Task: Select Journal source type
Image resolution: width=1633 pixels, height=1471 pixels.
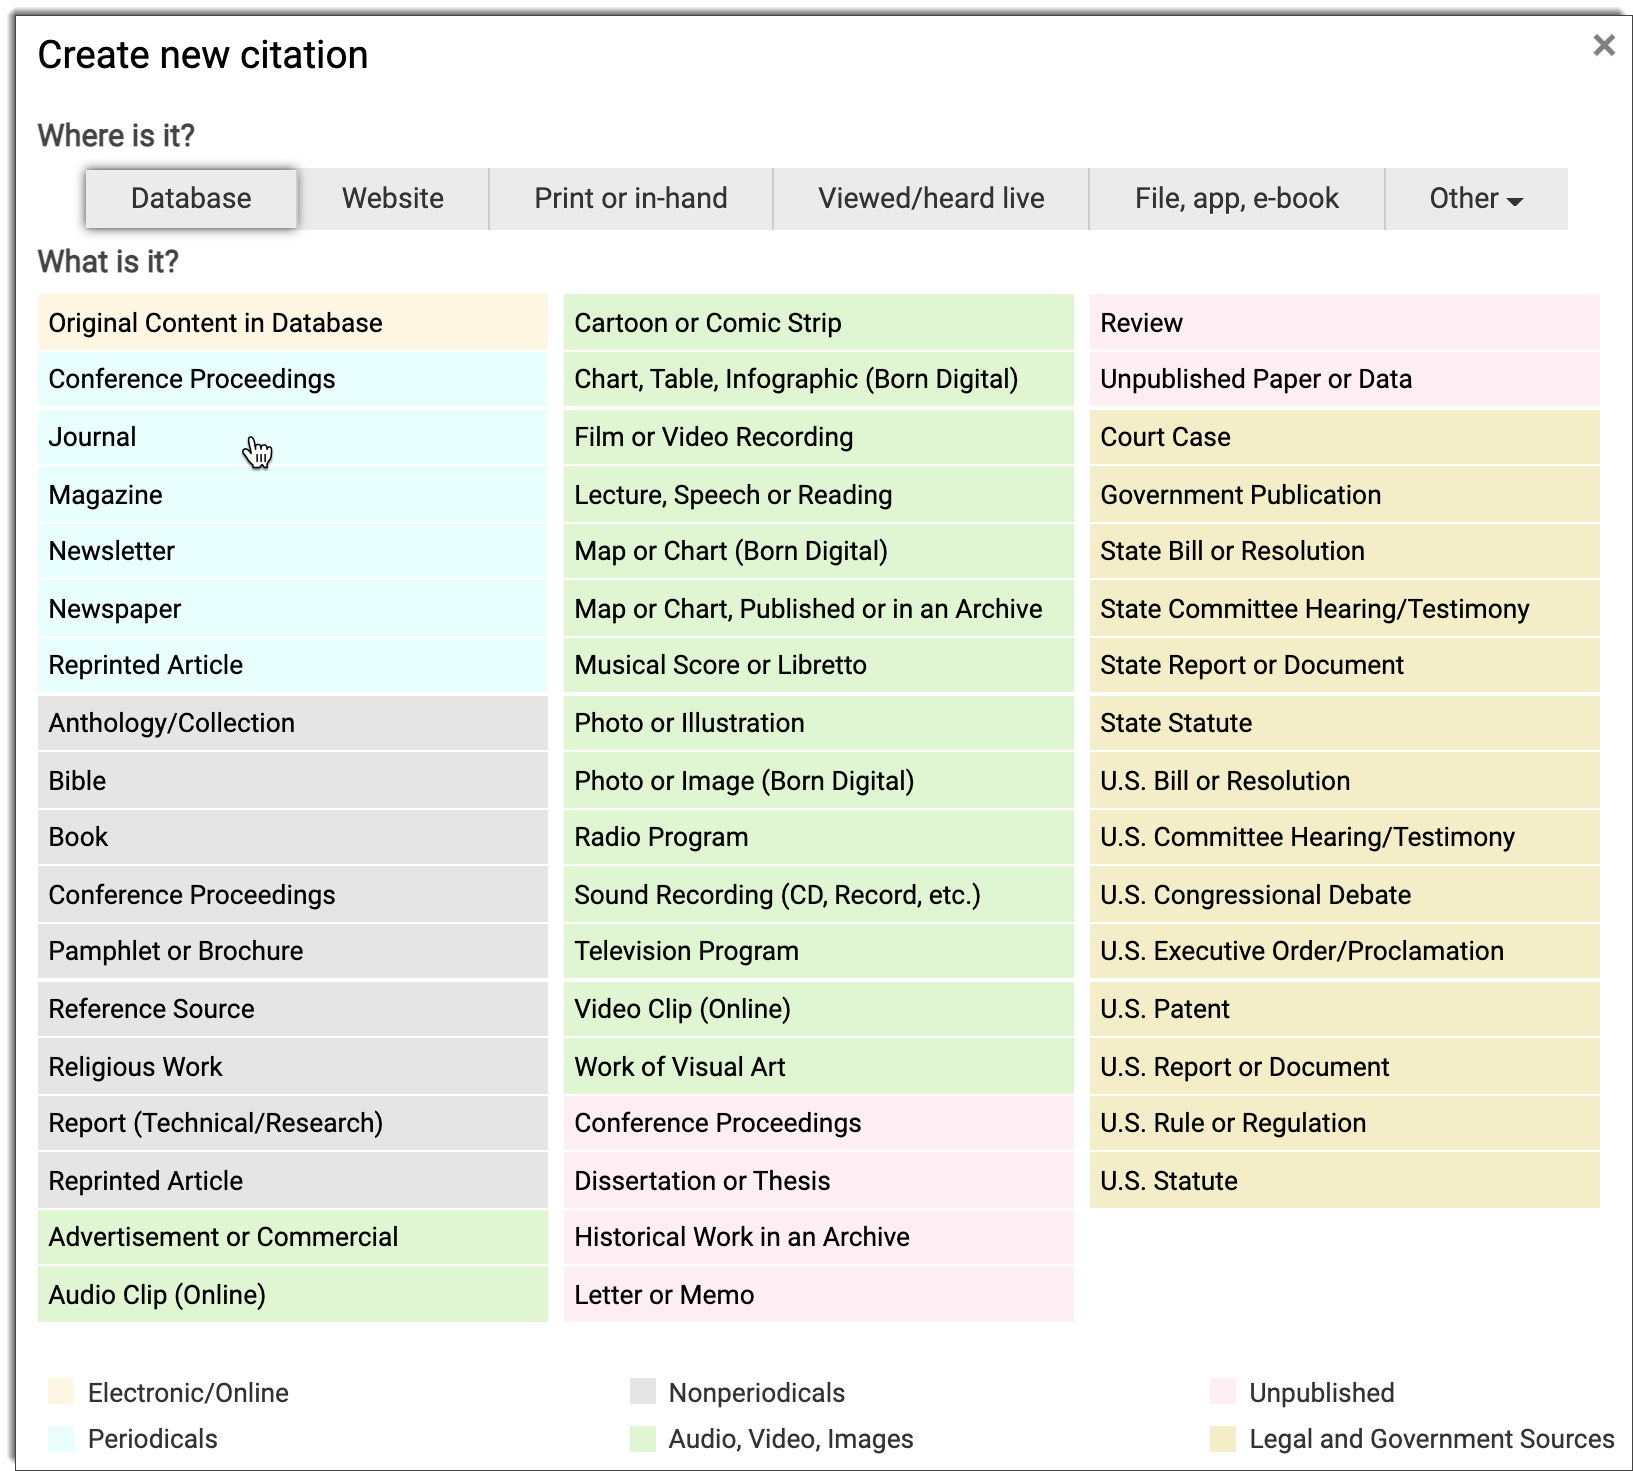Action: [x=93, y=437]
